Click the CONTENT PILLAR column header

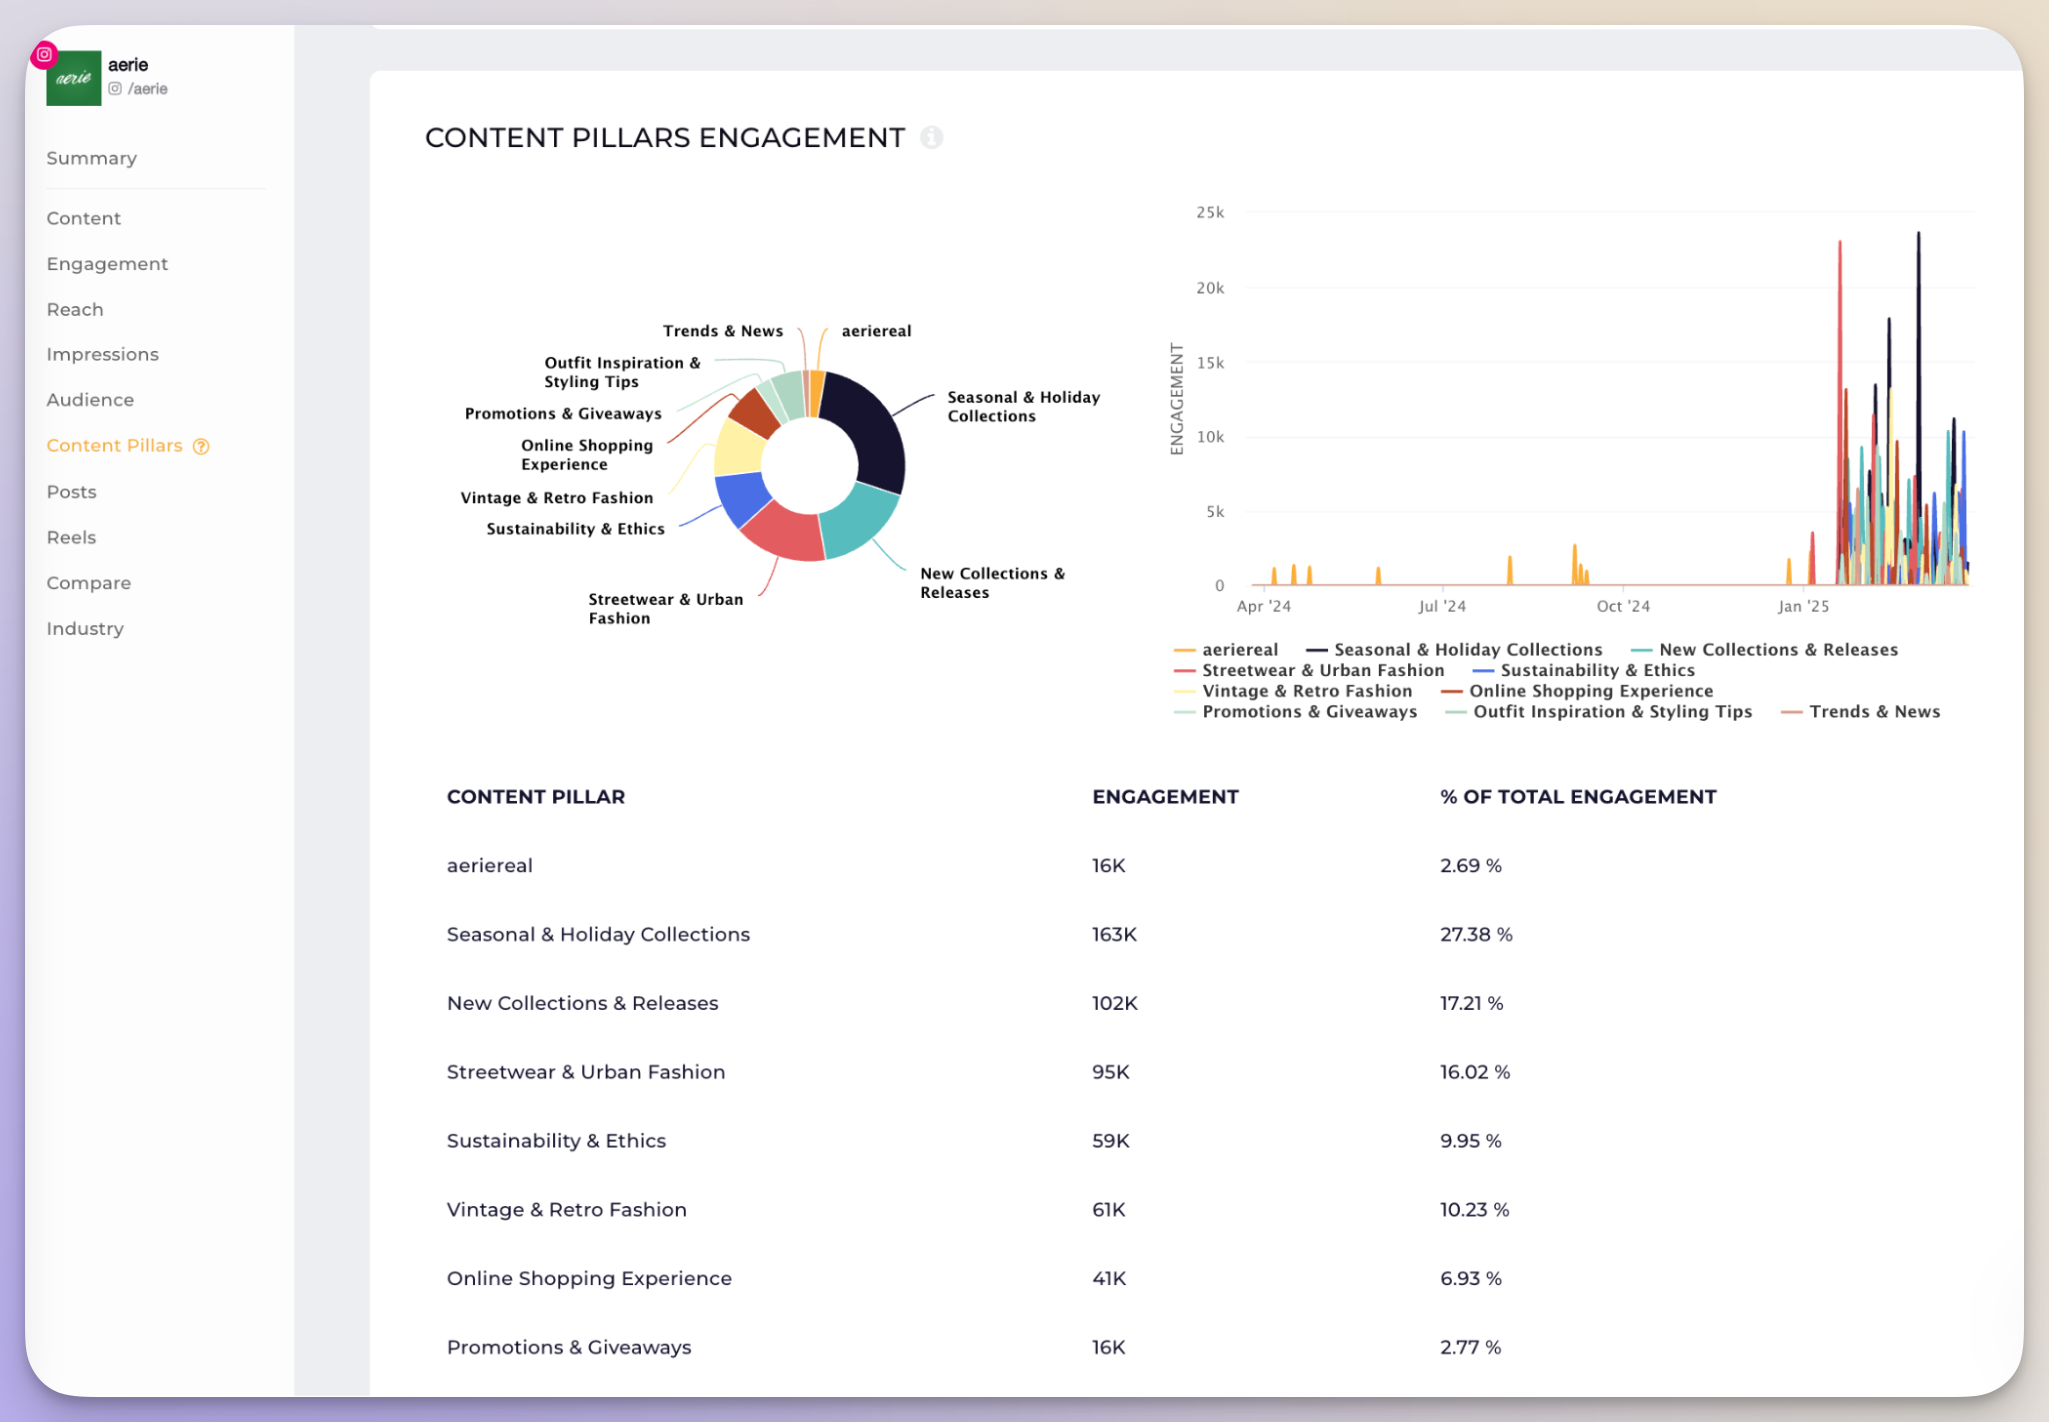(536, 797)
